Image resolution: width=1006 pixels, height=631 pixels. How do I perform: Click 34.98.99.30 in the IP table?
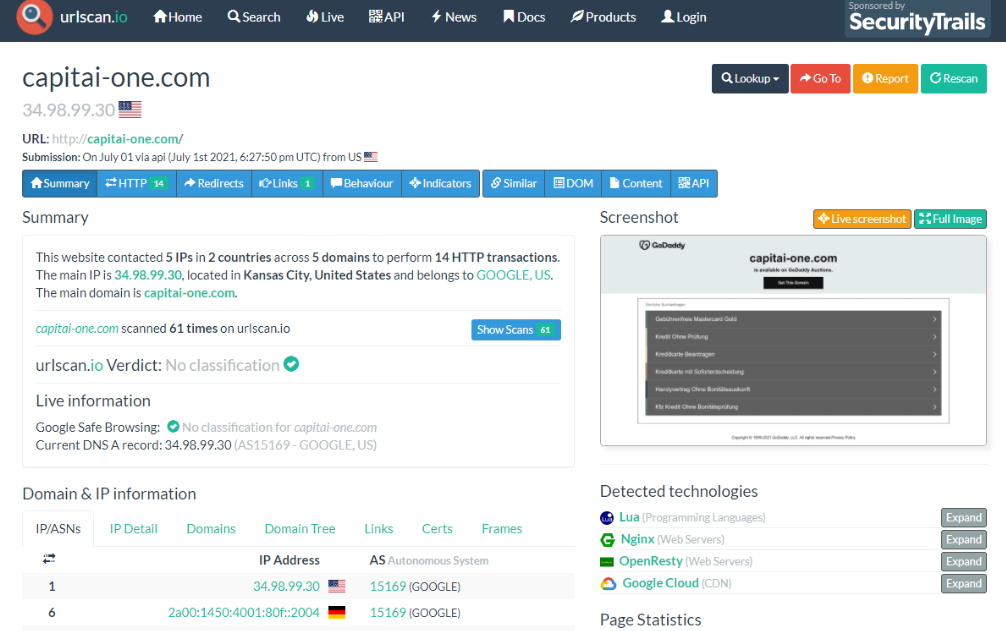tap(286, 586)
